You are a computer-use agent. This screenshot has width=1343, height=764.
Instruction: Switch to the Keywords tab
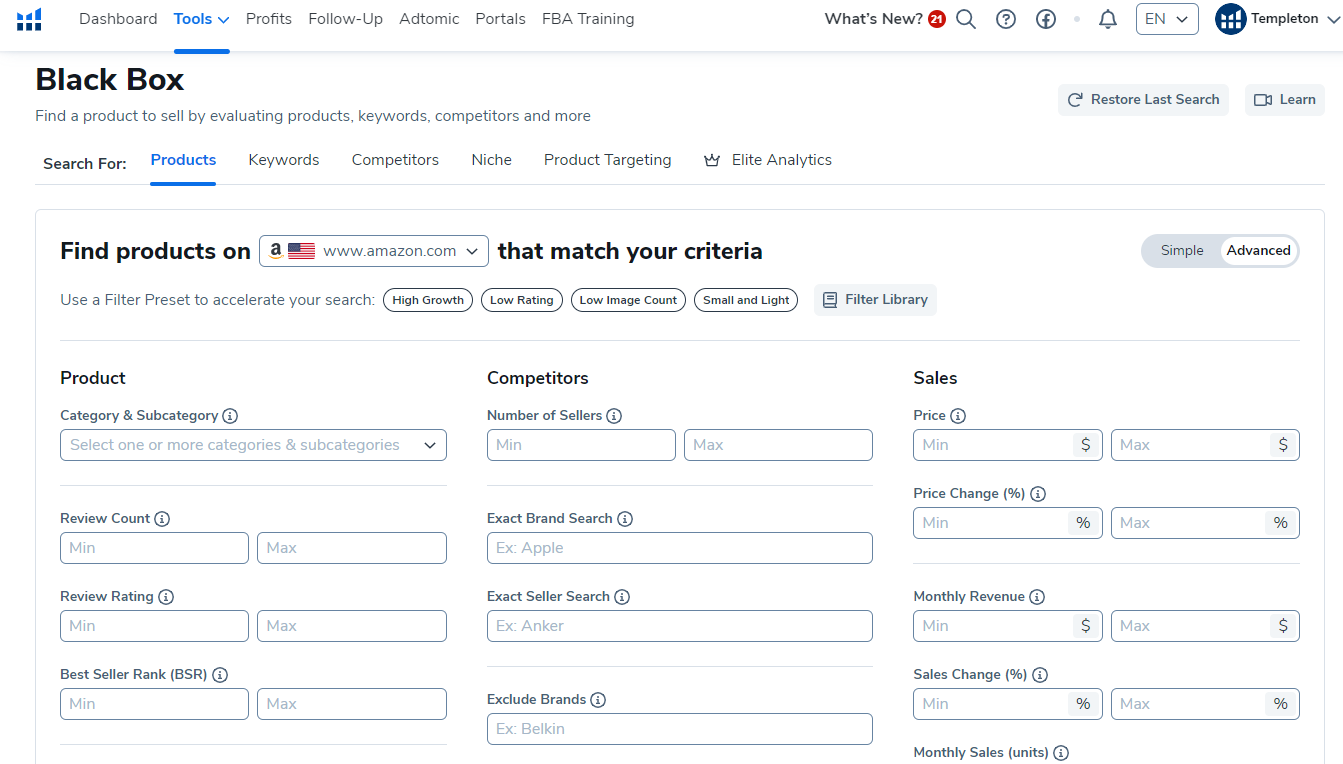tap(284, 160)
